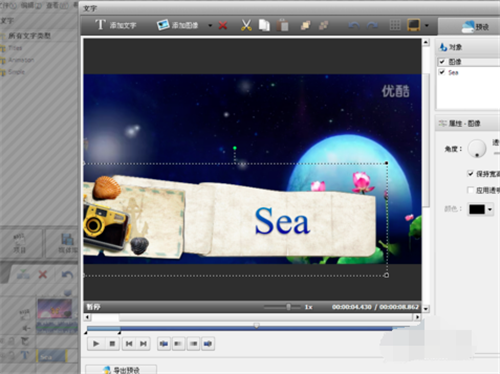The height and width of the screenshot is (374, 500).
Task: Toggle the Keep aspect ratio (保持宽高) checkbox
Action: [470, 173]
